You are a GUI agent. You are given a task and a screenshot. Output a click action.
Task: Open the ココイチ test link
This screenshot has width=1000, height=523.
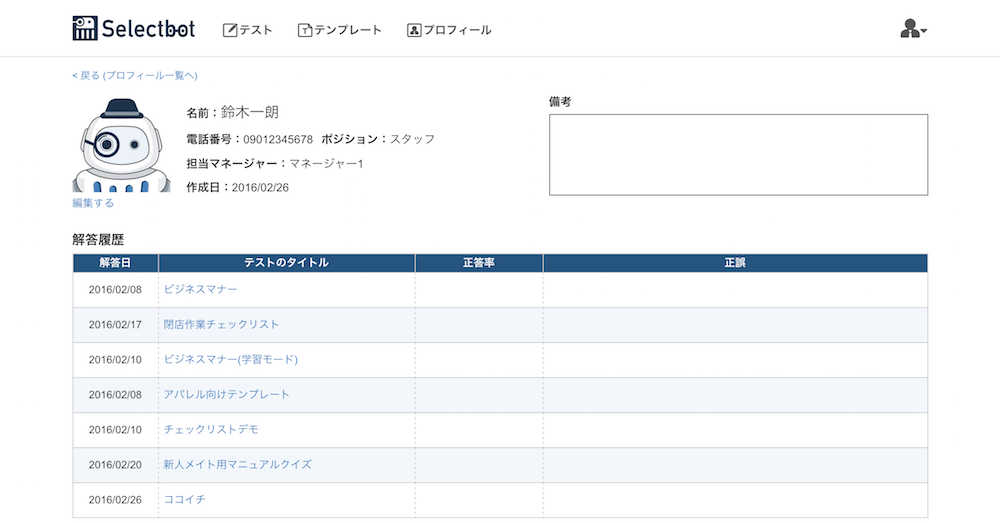(x=184, y=500)
